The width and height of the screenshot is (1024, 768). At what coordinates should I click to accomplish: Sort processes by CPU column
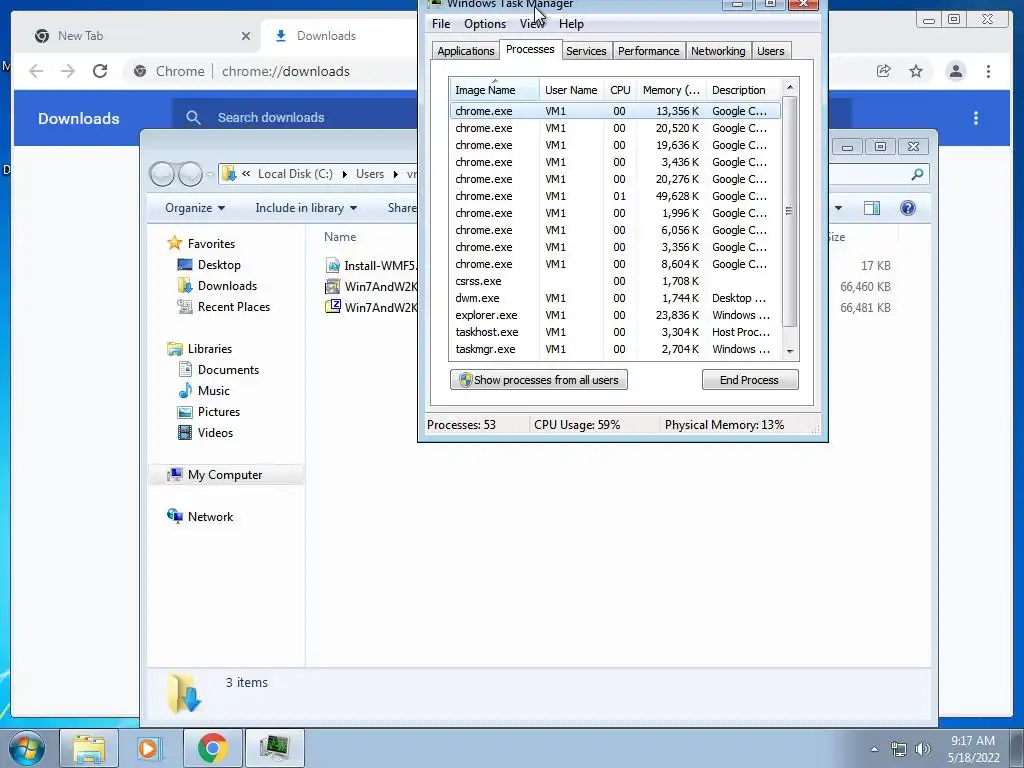(620, 90)
